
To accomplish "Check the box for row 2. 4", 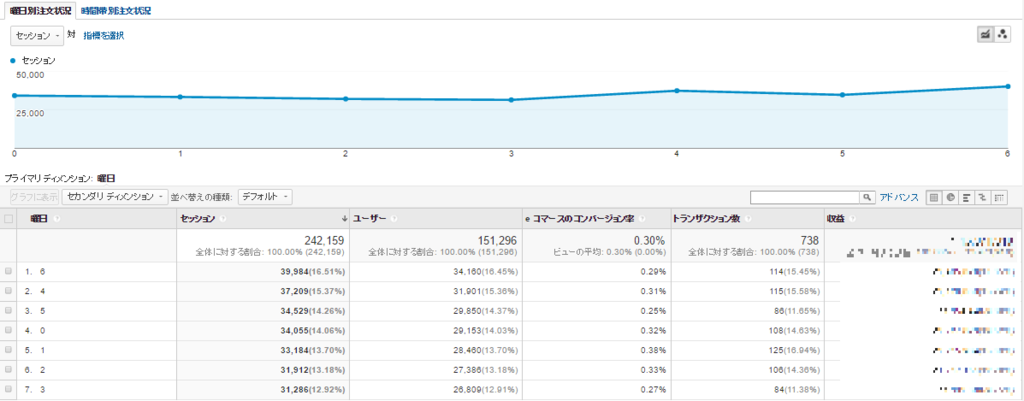I will pos(8,291).
